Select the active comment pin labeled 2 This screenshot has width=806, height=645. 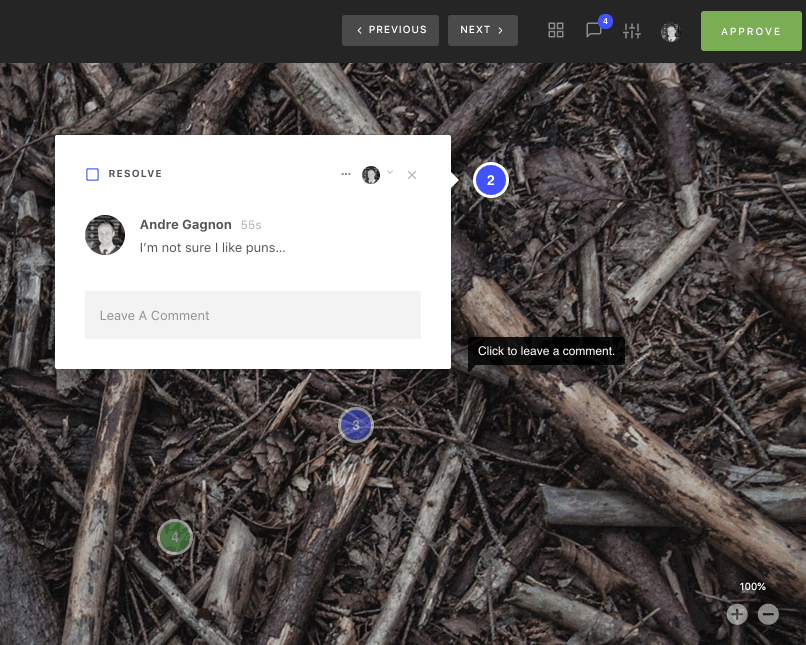(491, 180)
